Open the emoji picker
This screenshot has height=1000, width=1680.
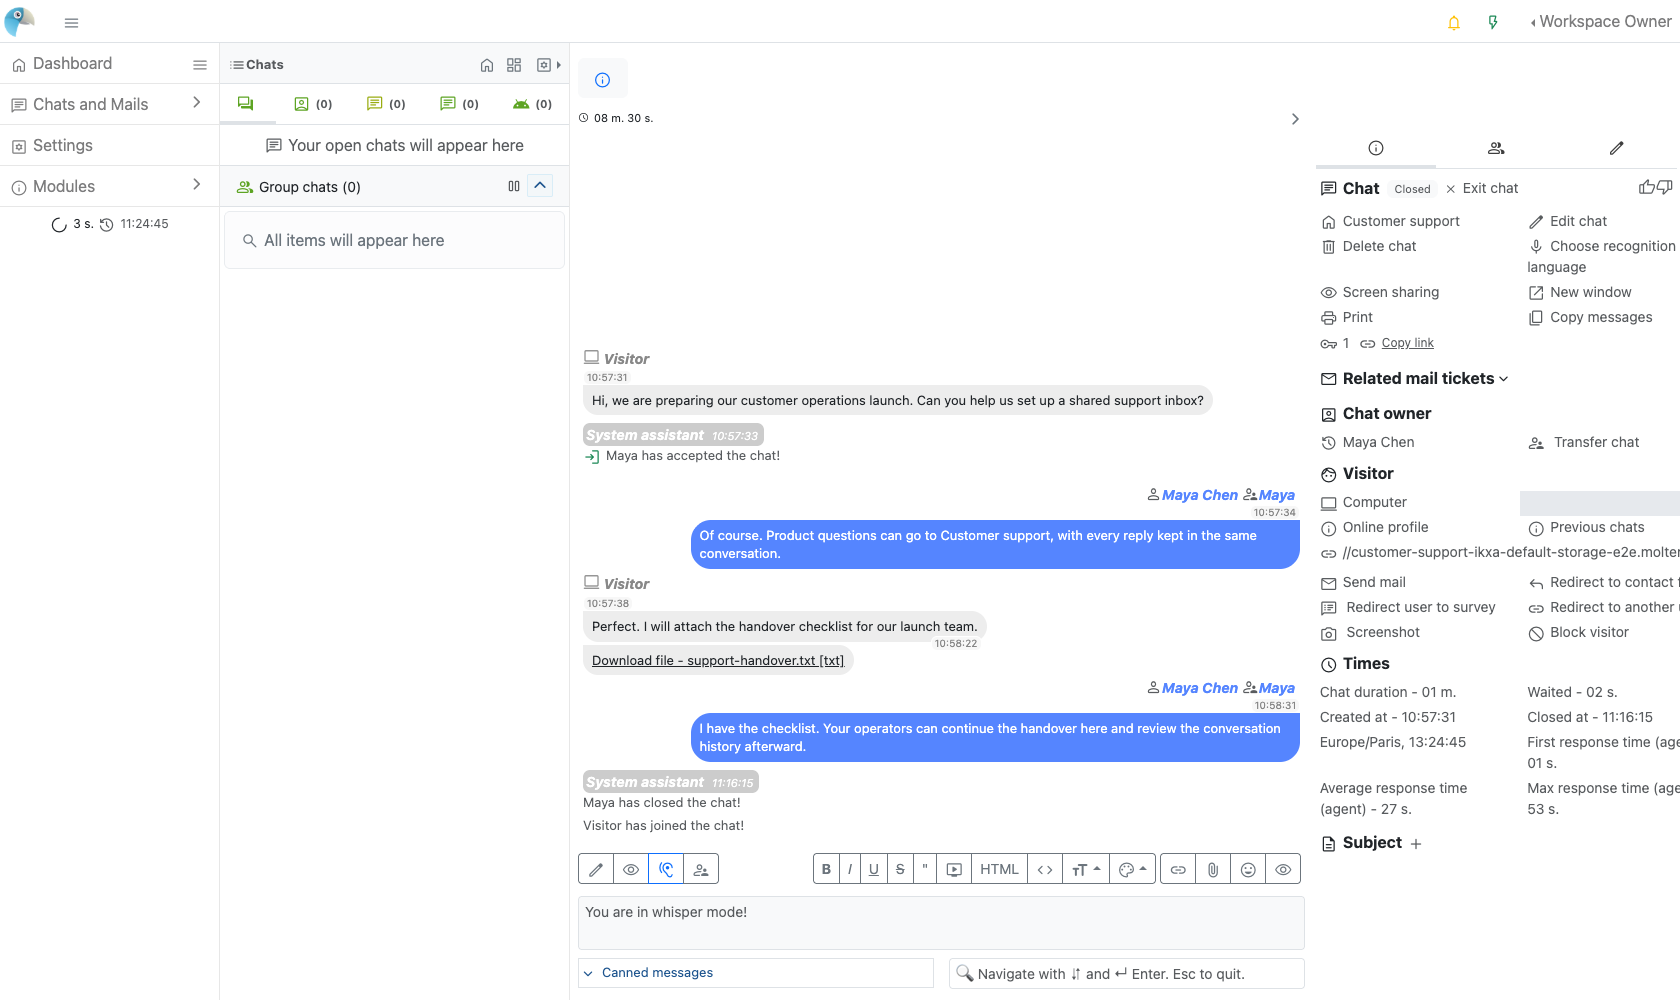point(1248,869)
